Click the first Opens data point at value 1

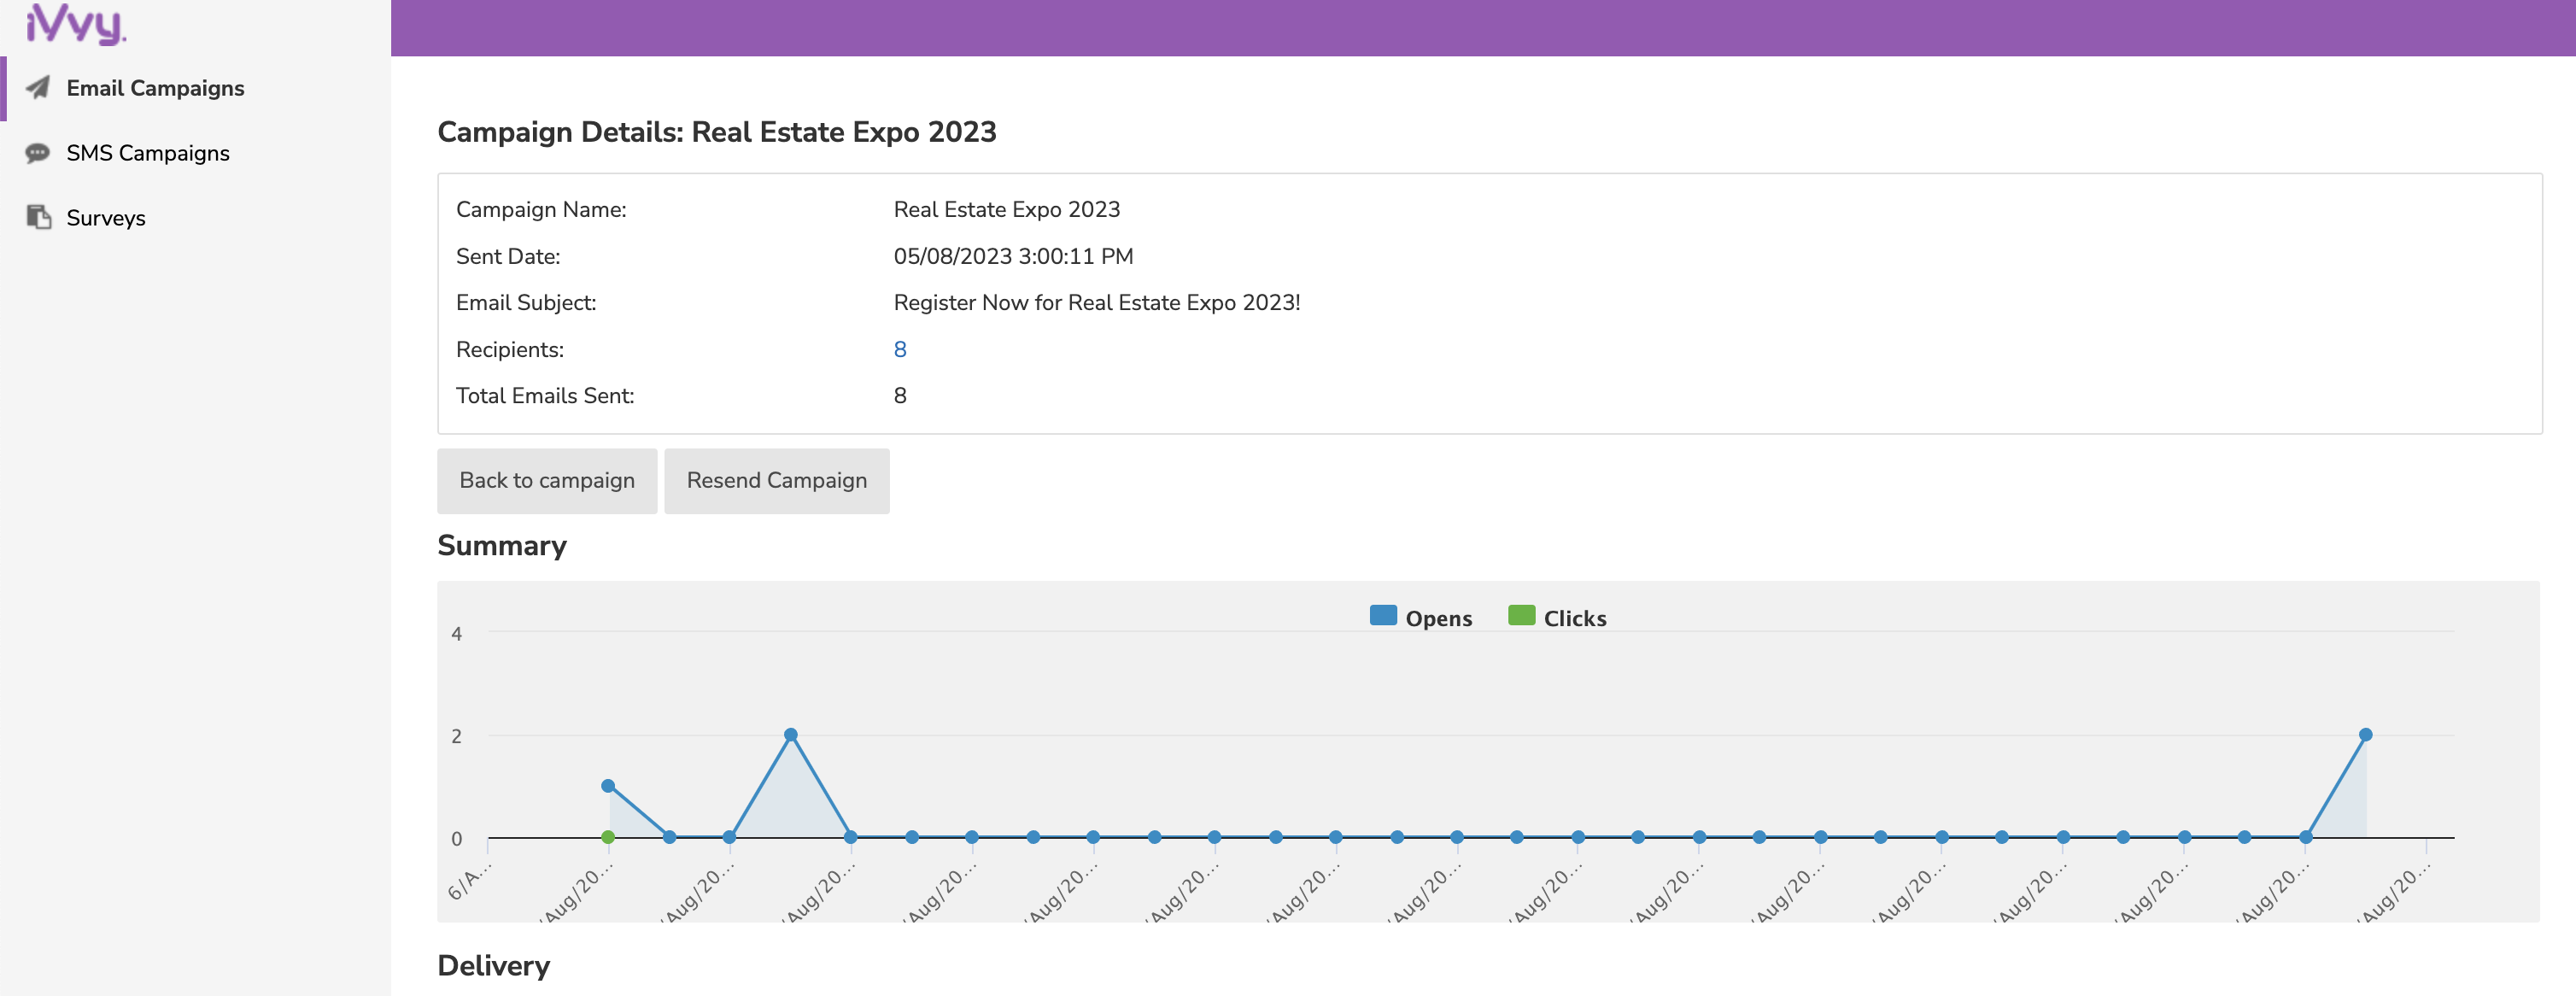pos(607,785)
